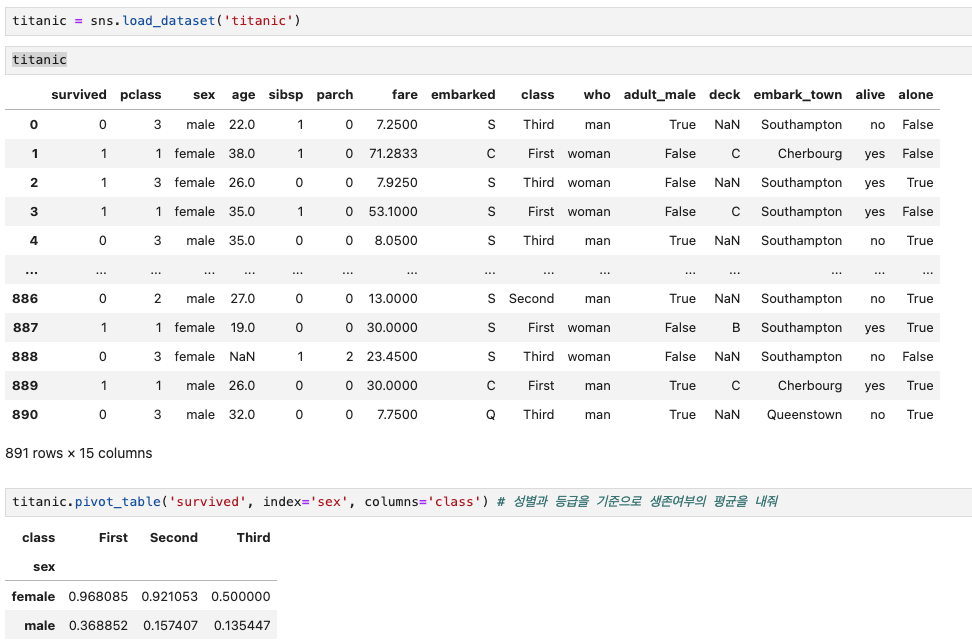Click age value 38.0
The image size is (972, 643).
[242, 154]
